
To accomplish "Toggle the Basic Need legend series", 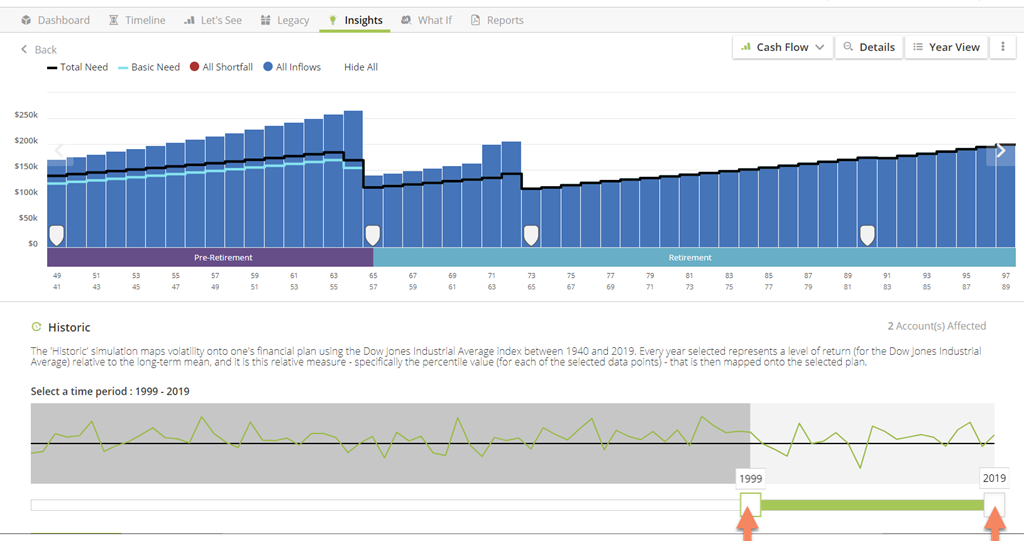I will [149, 67].
